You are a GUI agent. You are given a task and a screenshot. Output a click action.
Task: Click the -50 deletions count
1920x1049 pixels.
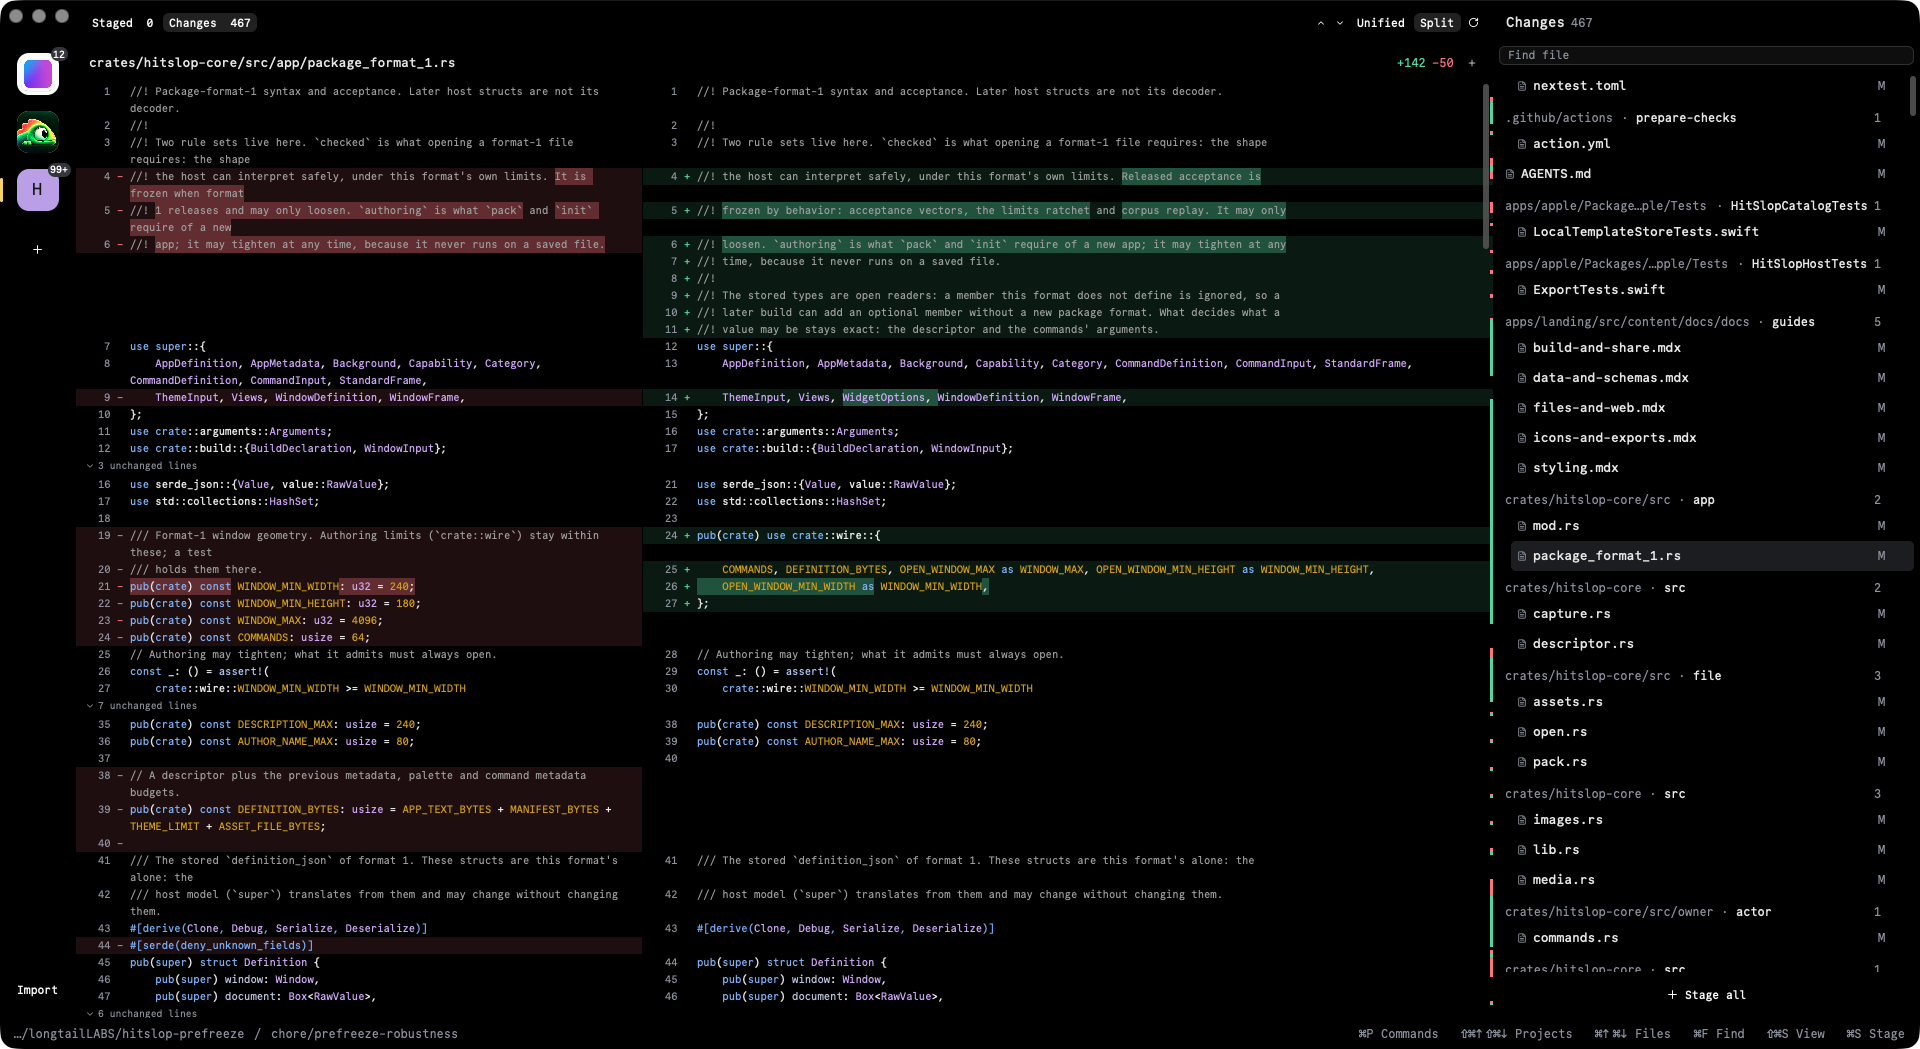pos(1443,63)
